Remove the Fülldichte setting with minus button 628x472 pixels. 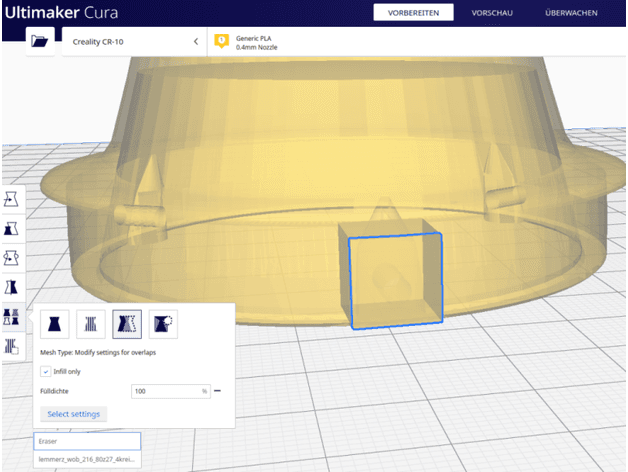pyautogui.click(x=217, y=391)
